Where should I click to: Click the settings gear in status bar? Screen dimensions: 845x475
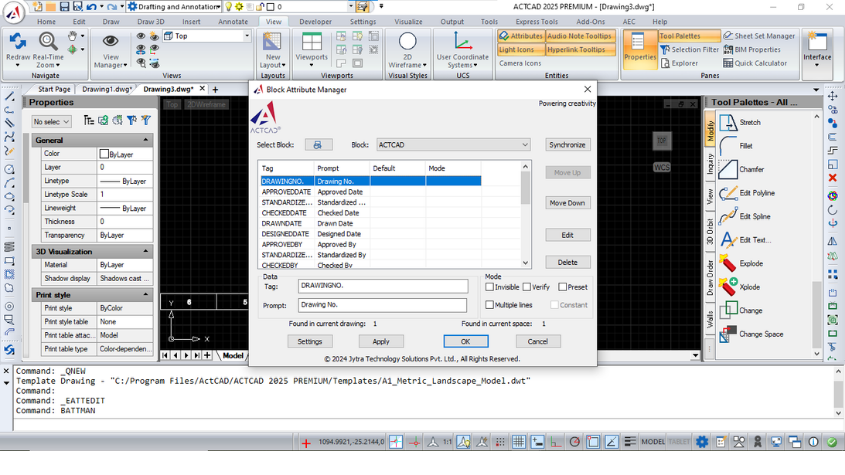702,442
